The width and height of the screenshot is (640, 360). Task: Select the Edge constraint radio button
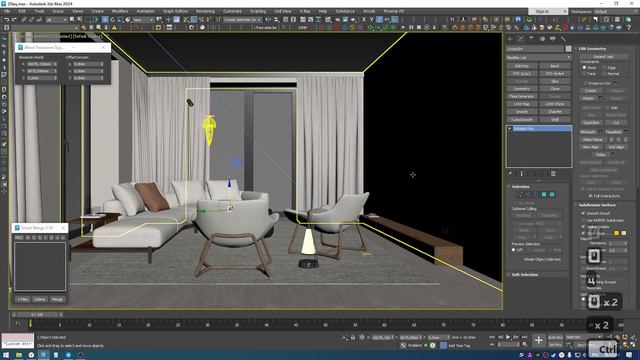coord(604,67)
